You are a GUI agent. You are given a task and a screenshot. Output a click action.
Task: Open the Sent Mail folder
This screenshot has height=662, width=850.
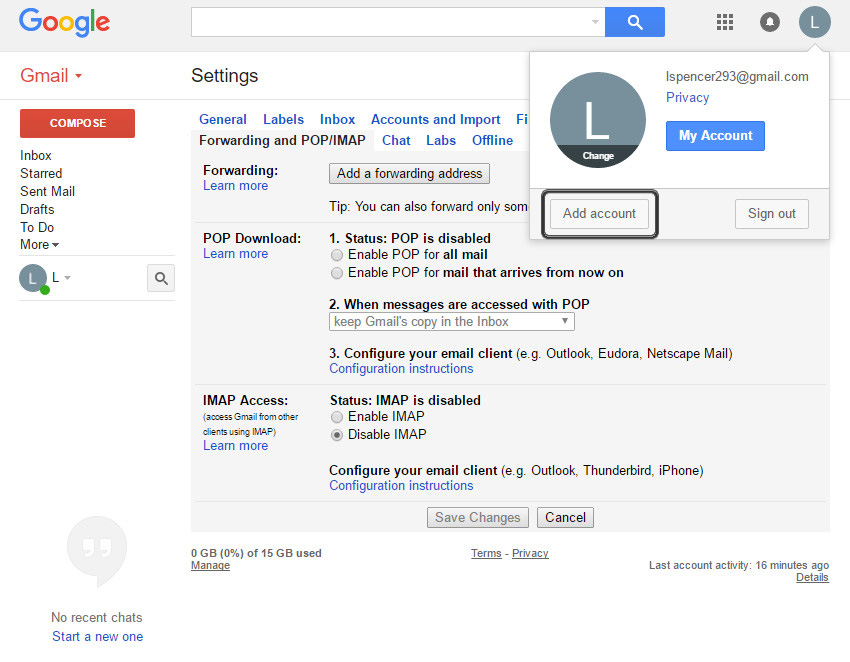point(48,191)
